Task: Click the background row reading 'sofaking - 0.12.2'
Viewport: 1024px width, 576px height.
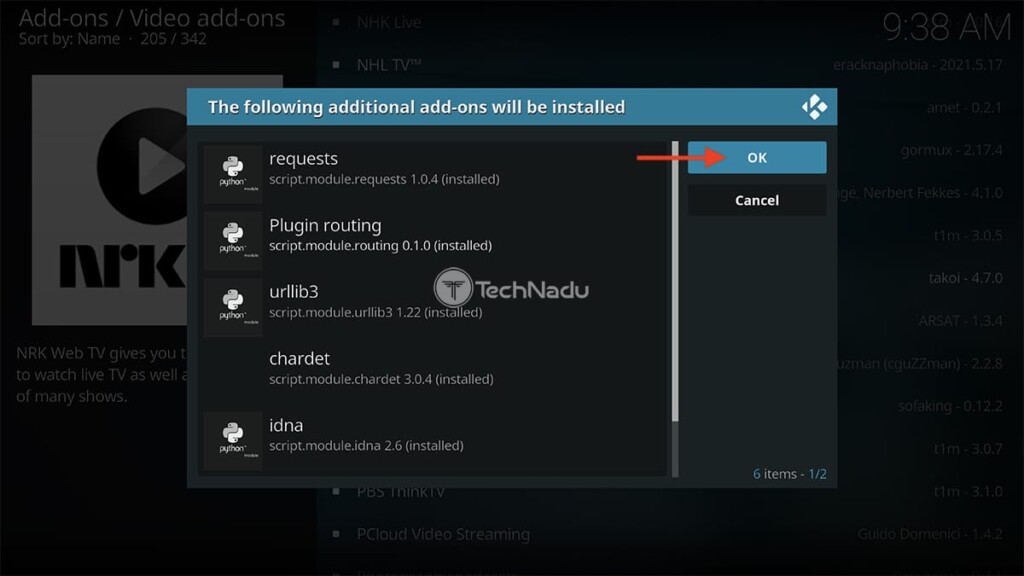Action: click(x=950, y=406)
